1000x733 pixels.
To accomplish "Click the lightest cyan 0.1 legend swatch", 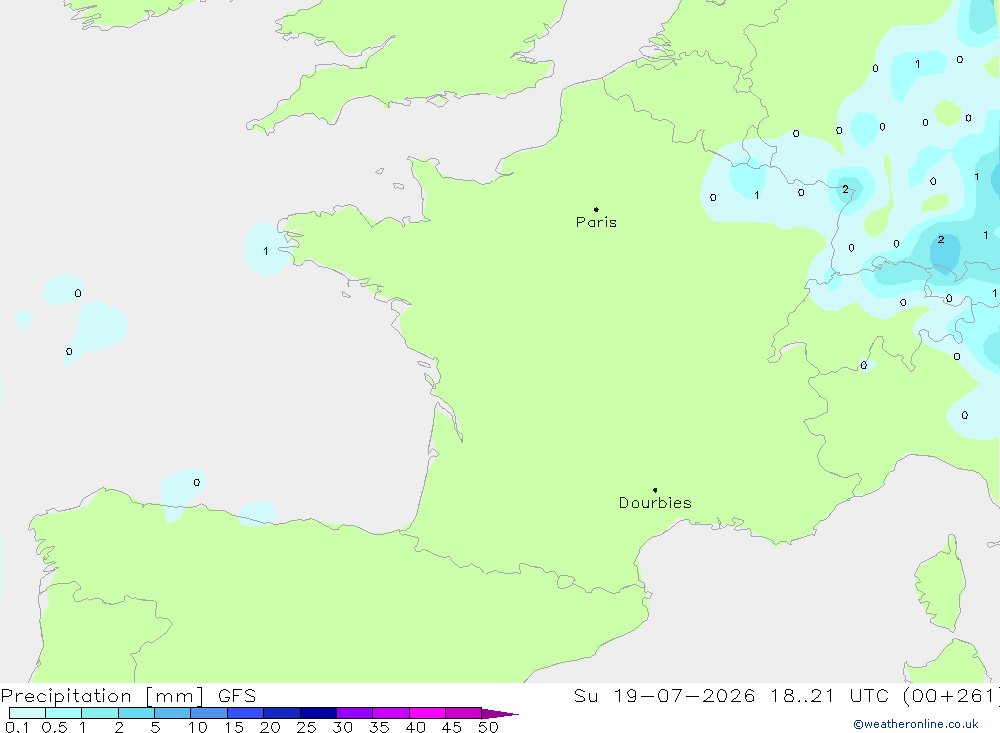I will click(x=27, y=713).
